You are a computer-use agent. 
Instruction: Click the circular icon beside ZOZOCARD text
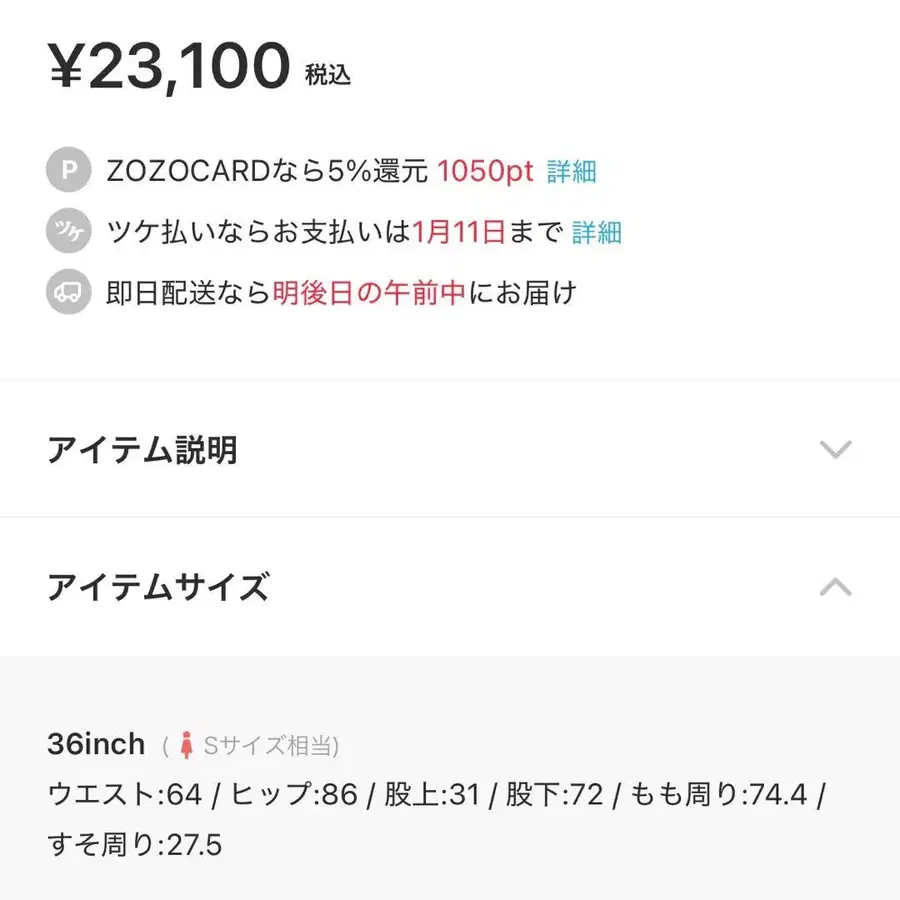[67, 171]
